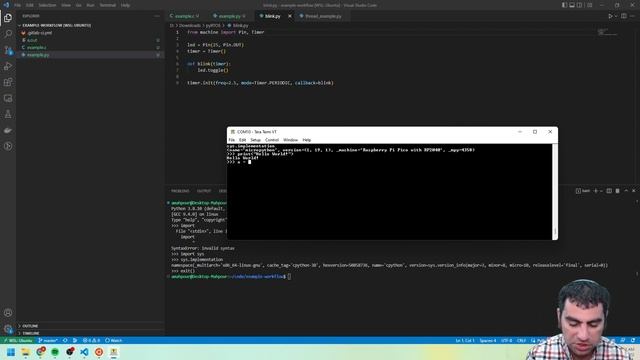Image resolution: width=640 pixels, height=360 pixels.
Task: Click Spaces: 4 indentation setting
Action: [x=488, y=340]
